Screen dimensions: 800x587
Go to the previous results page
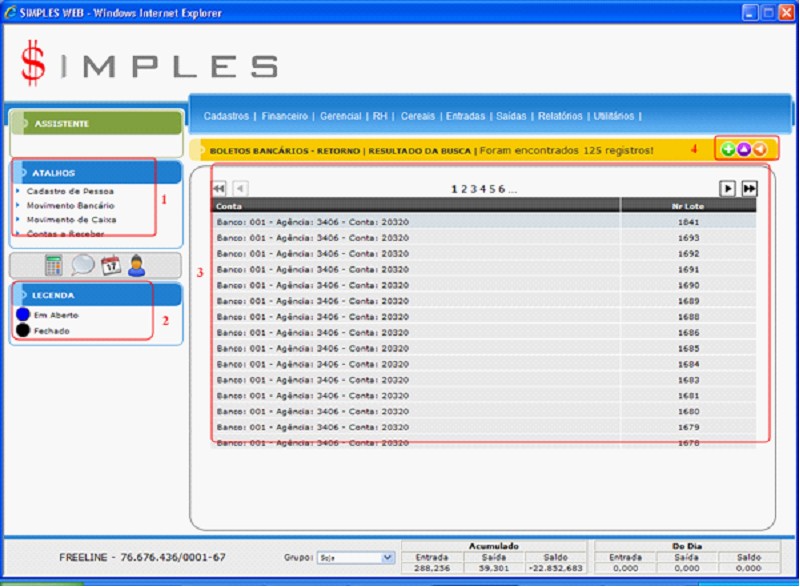(240, 189)
